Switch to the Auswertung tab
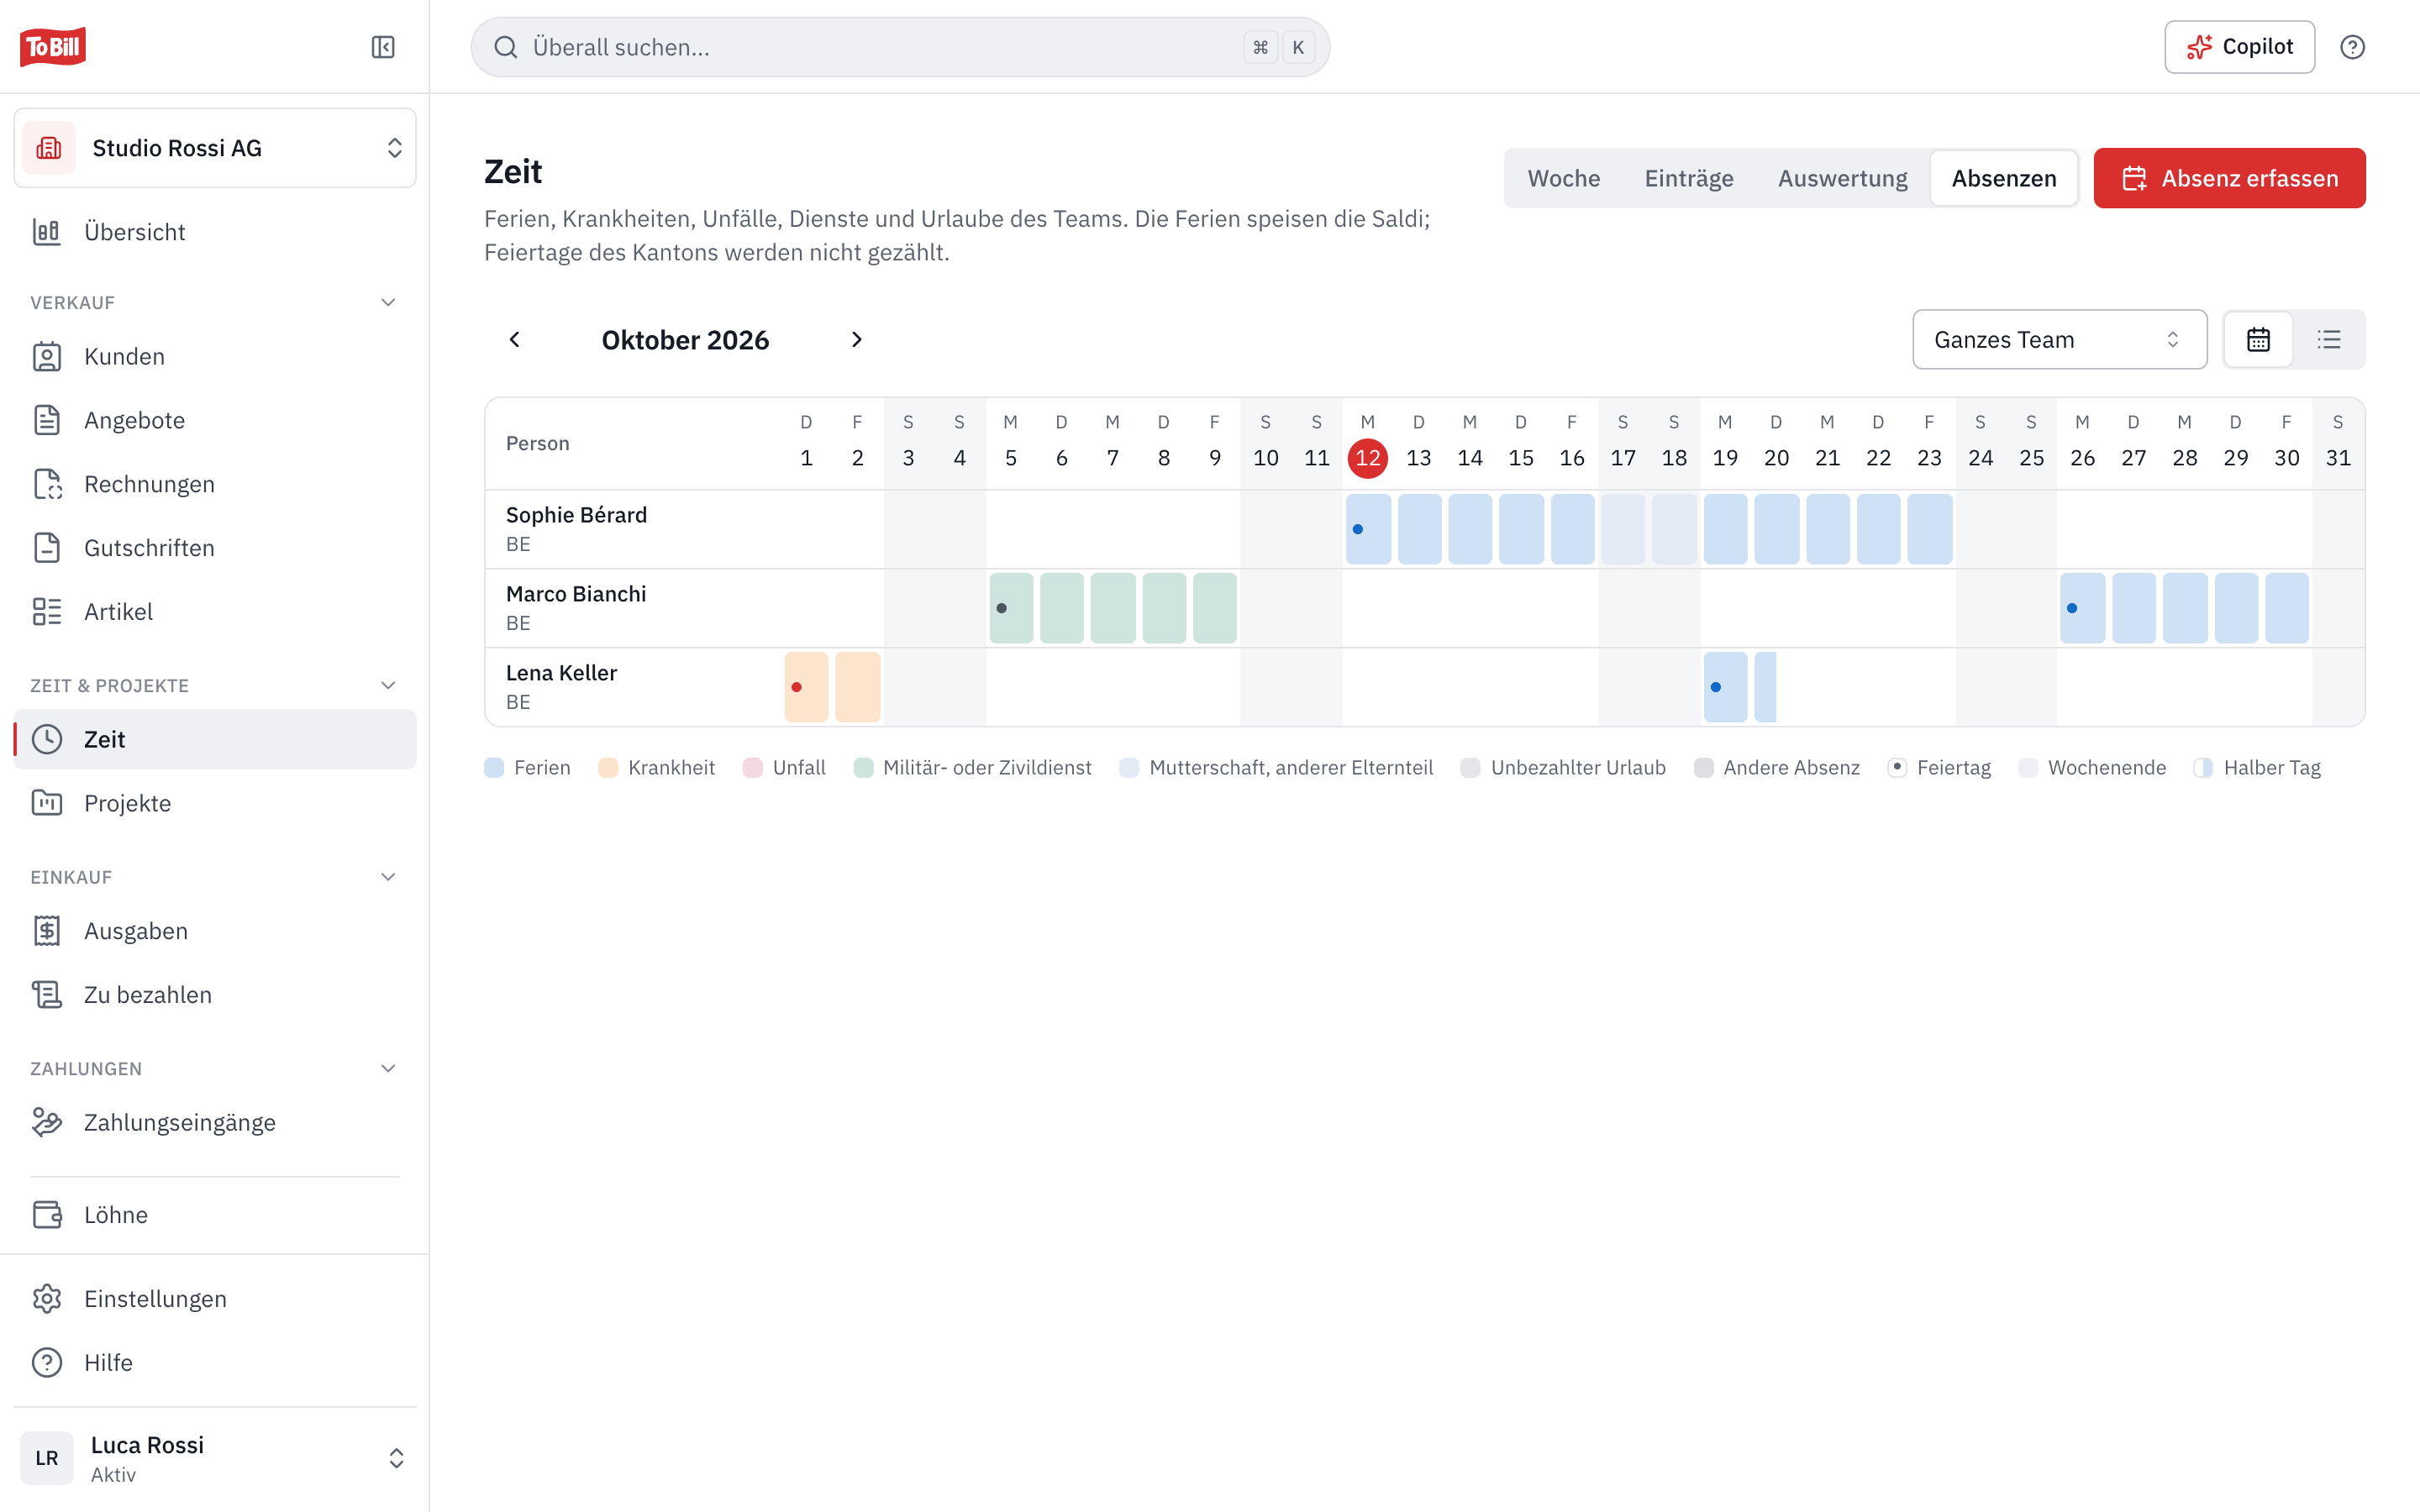The image size is (2420, 1512). (1842, 178)
